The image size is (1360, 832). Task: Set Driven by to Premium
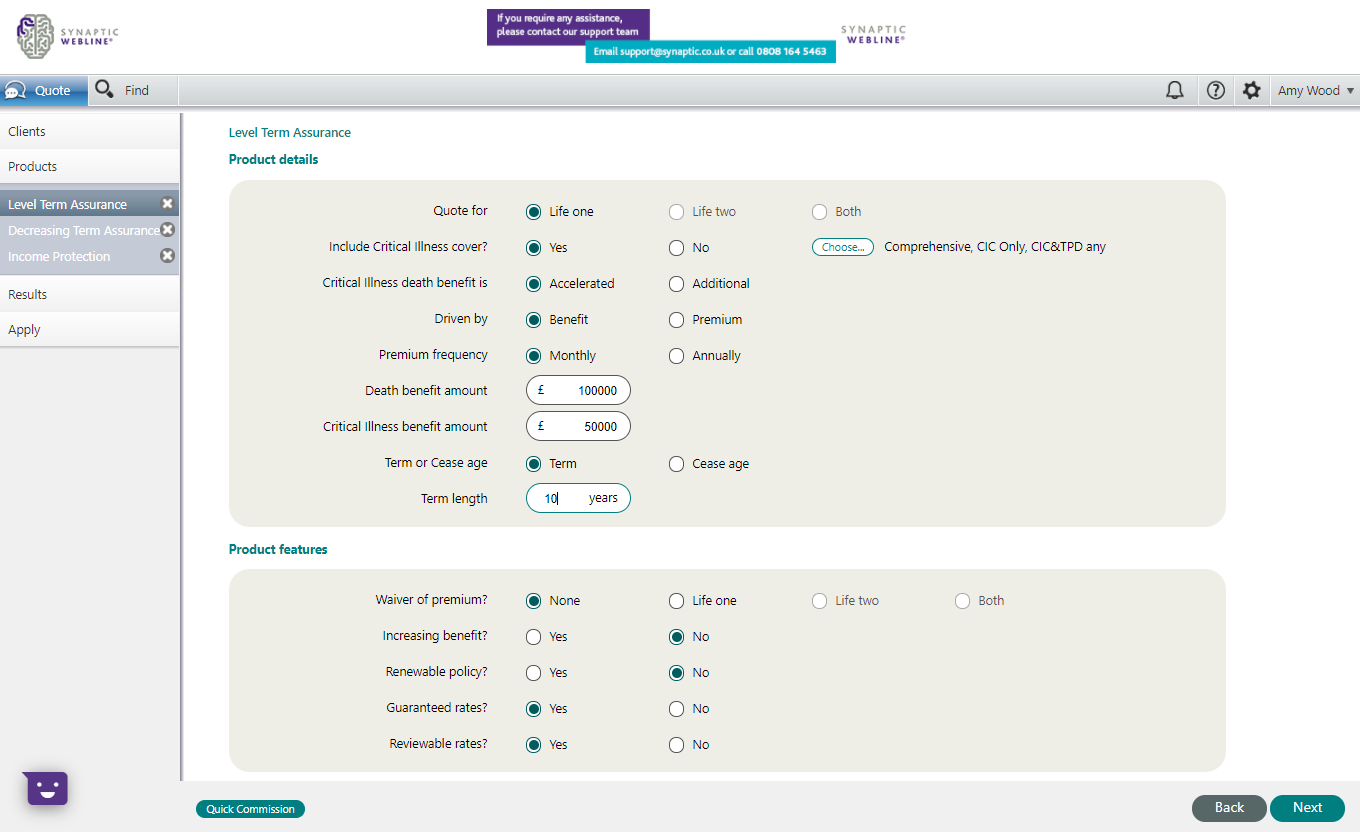[677, 320]
